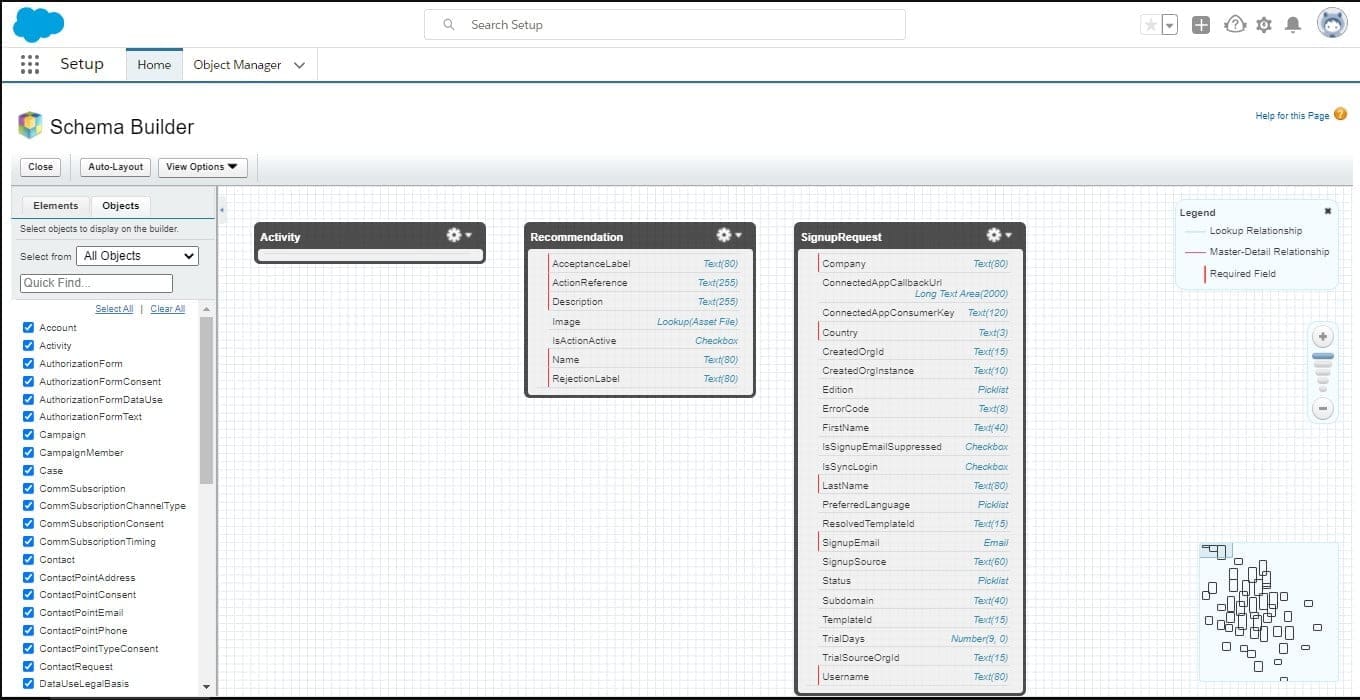
Task: Open the App Launcher grid icon
Action: 30,64
